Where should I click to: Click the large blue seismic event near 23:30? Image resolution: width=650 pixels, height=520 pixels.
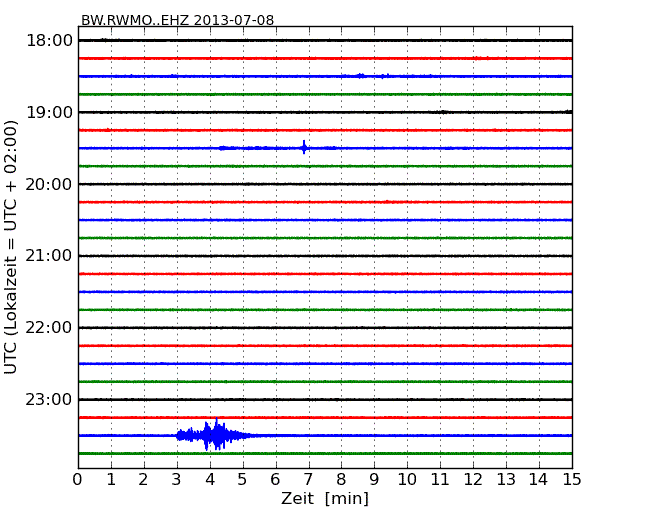coord(216,435)
